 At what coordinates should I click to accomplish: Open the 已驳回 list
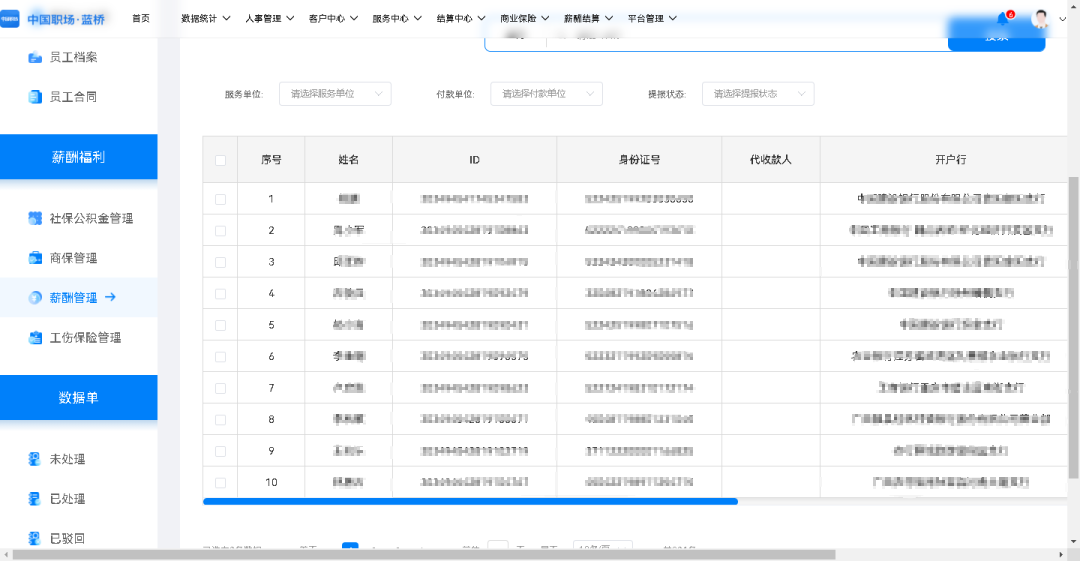point(68,538)
